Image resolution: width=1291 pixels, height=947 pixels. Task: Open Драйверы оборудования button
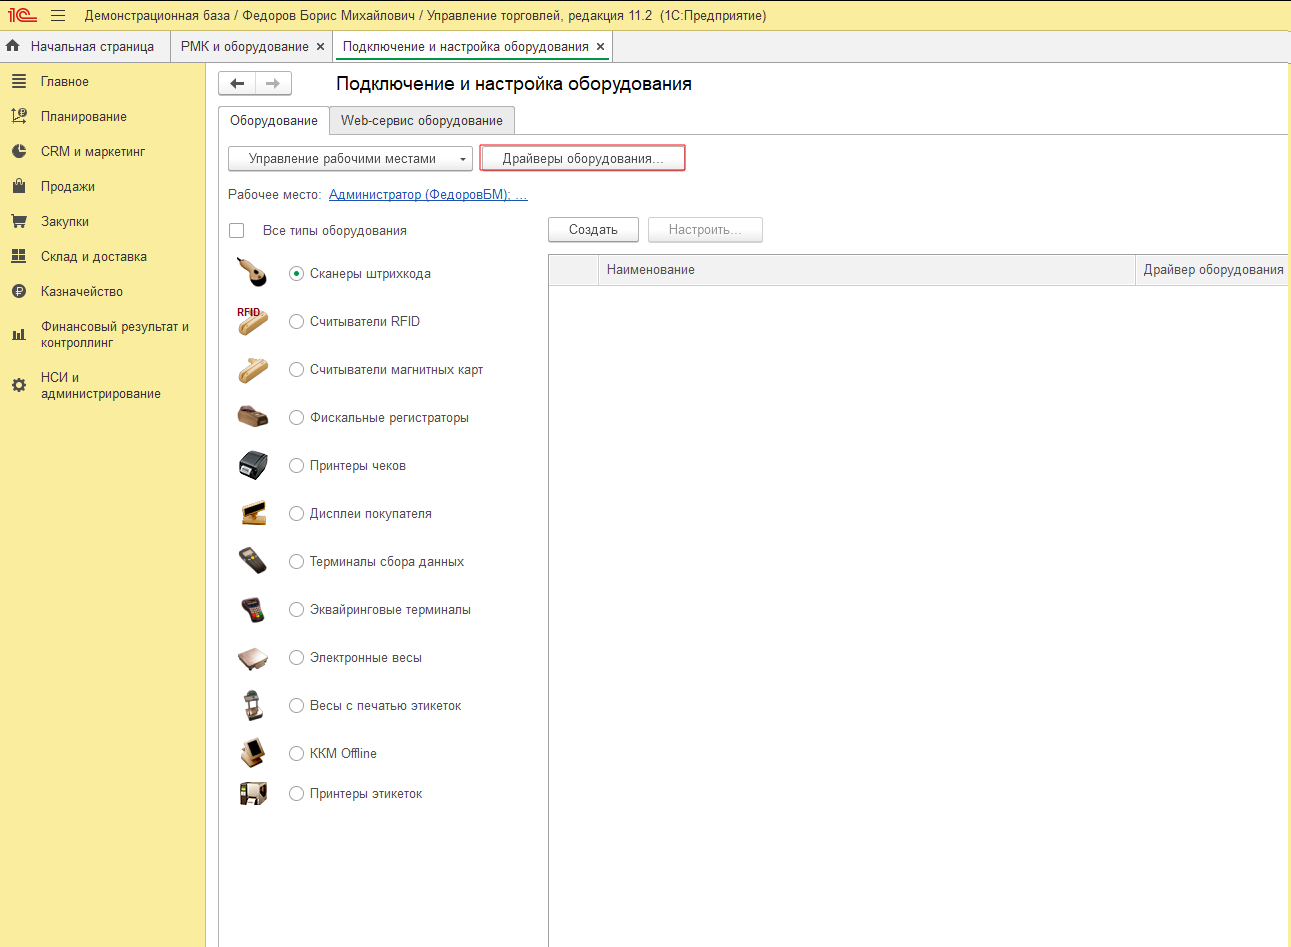583,159
